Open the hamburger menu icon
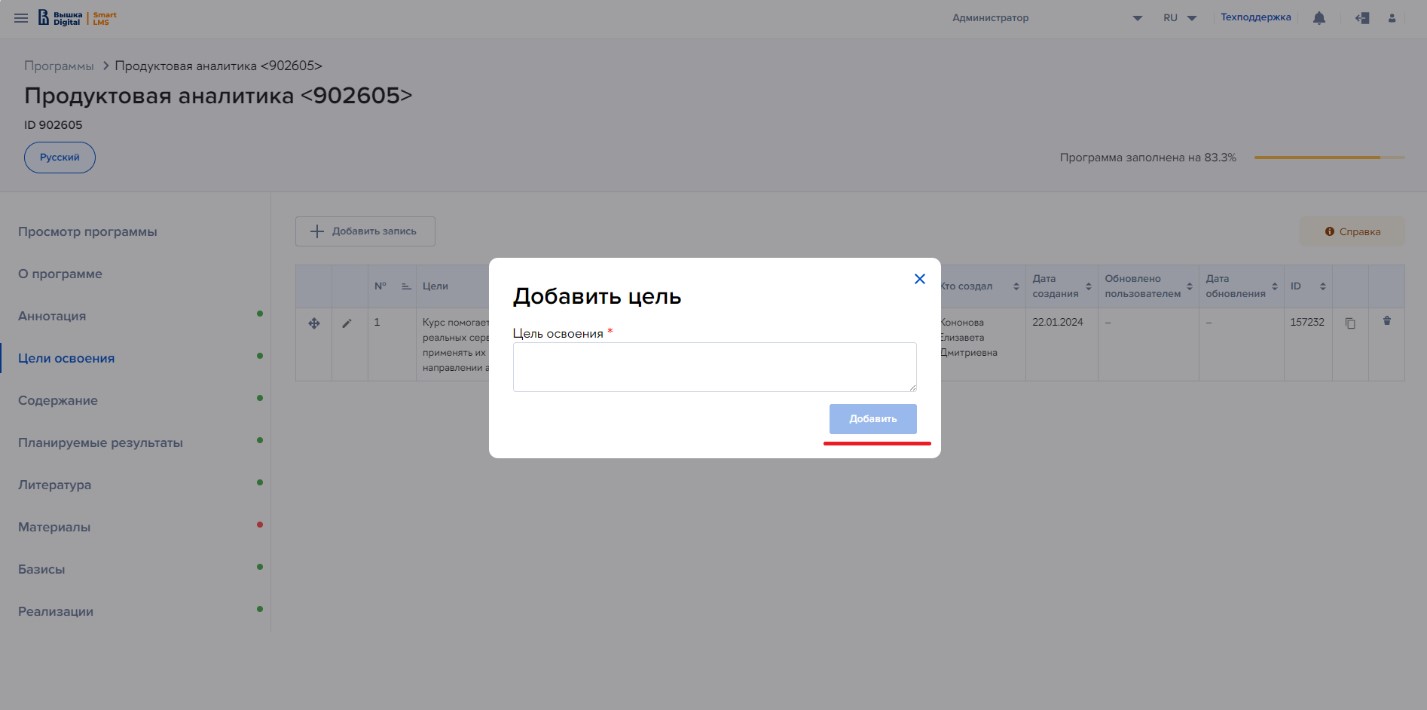This screenshot has height=710, width=1427. click(21, 18)
